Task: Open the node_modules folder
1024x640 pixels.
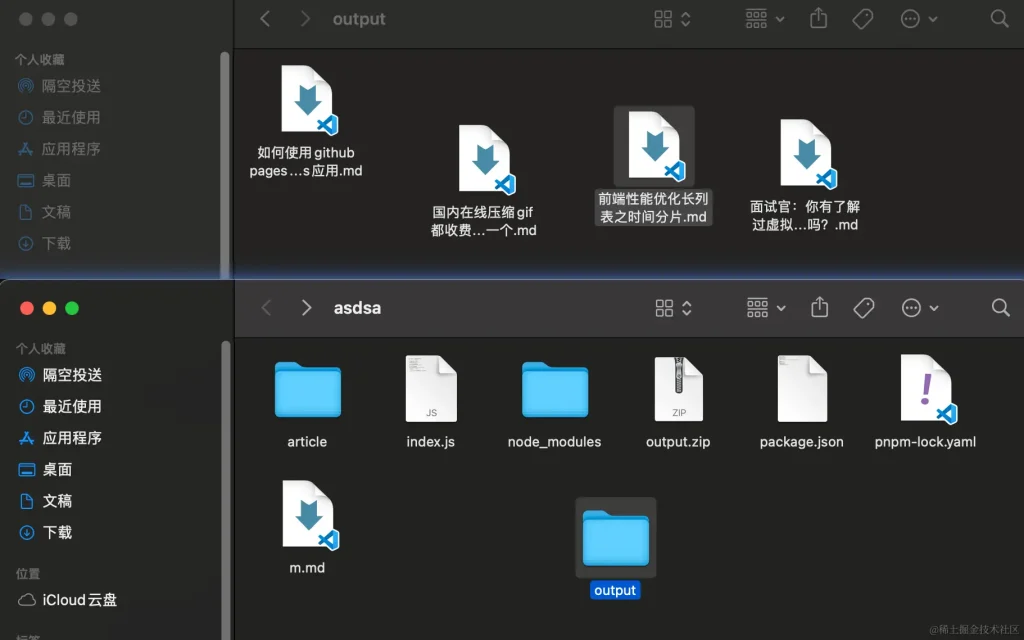Action: [x=554, y=390]
